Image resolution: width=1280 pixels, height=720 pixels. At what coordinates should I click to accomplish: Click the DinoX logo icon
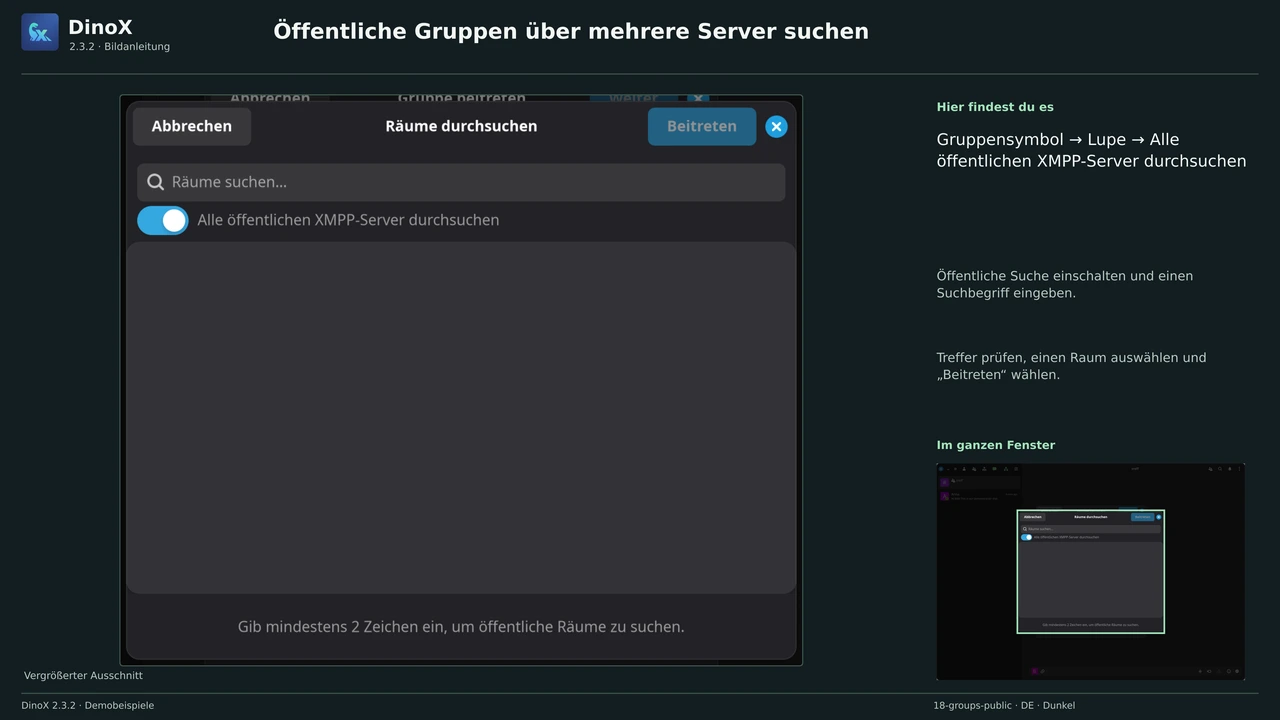click(40, 32)
